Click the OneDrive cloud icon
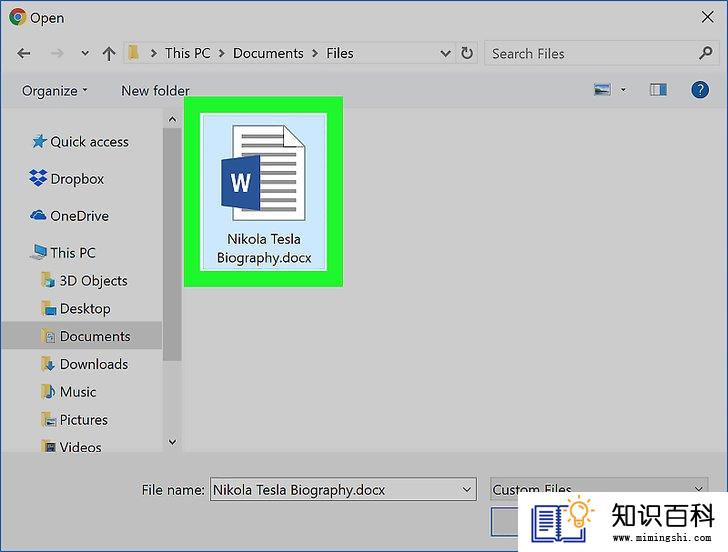Viewport: 728px width, 552px height. (38, 215)
